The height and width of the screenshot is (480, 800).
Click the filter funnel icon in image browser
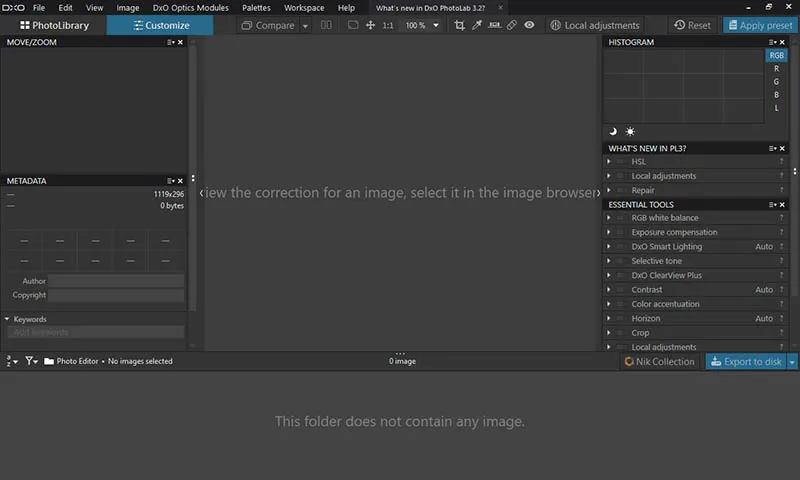[30, 361]
